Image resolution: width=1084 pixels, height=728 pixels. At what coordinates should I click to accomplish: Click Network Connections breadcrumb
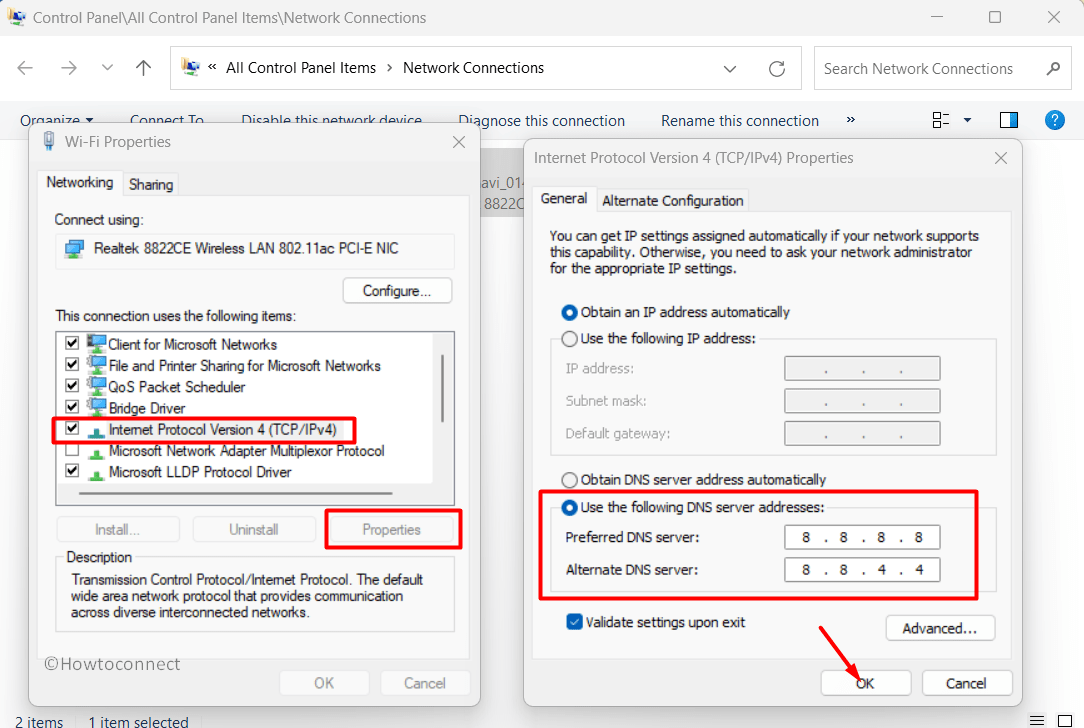point(474,68)
